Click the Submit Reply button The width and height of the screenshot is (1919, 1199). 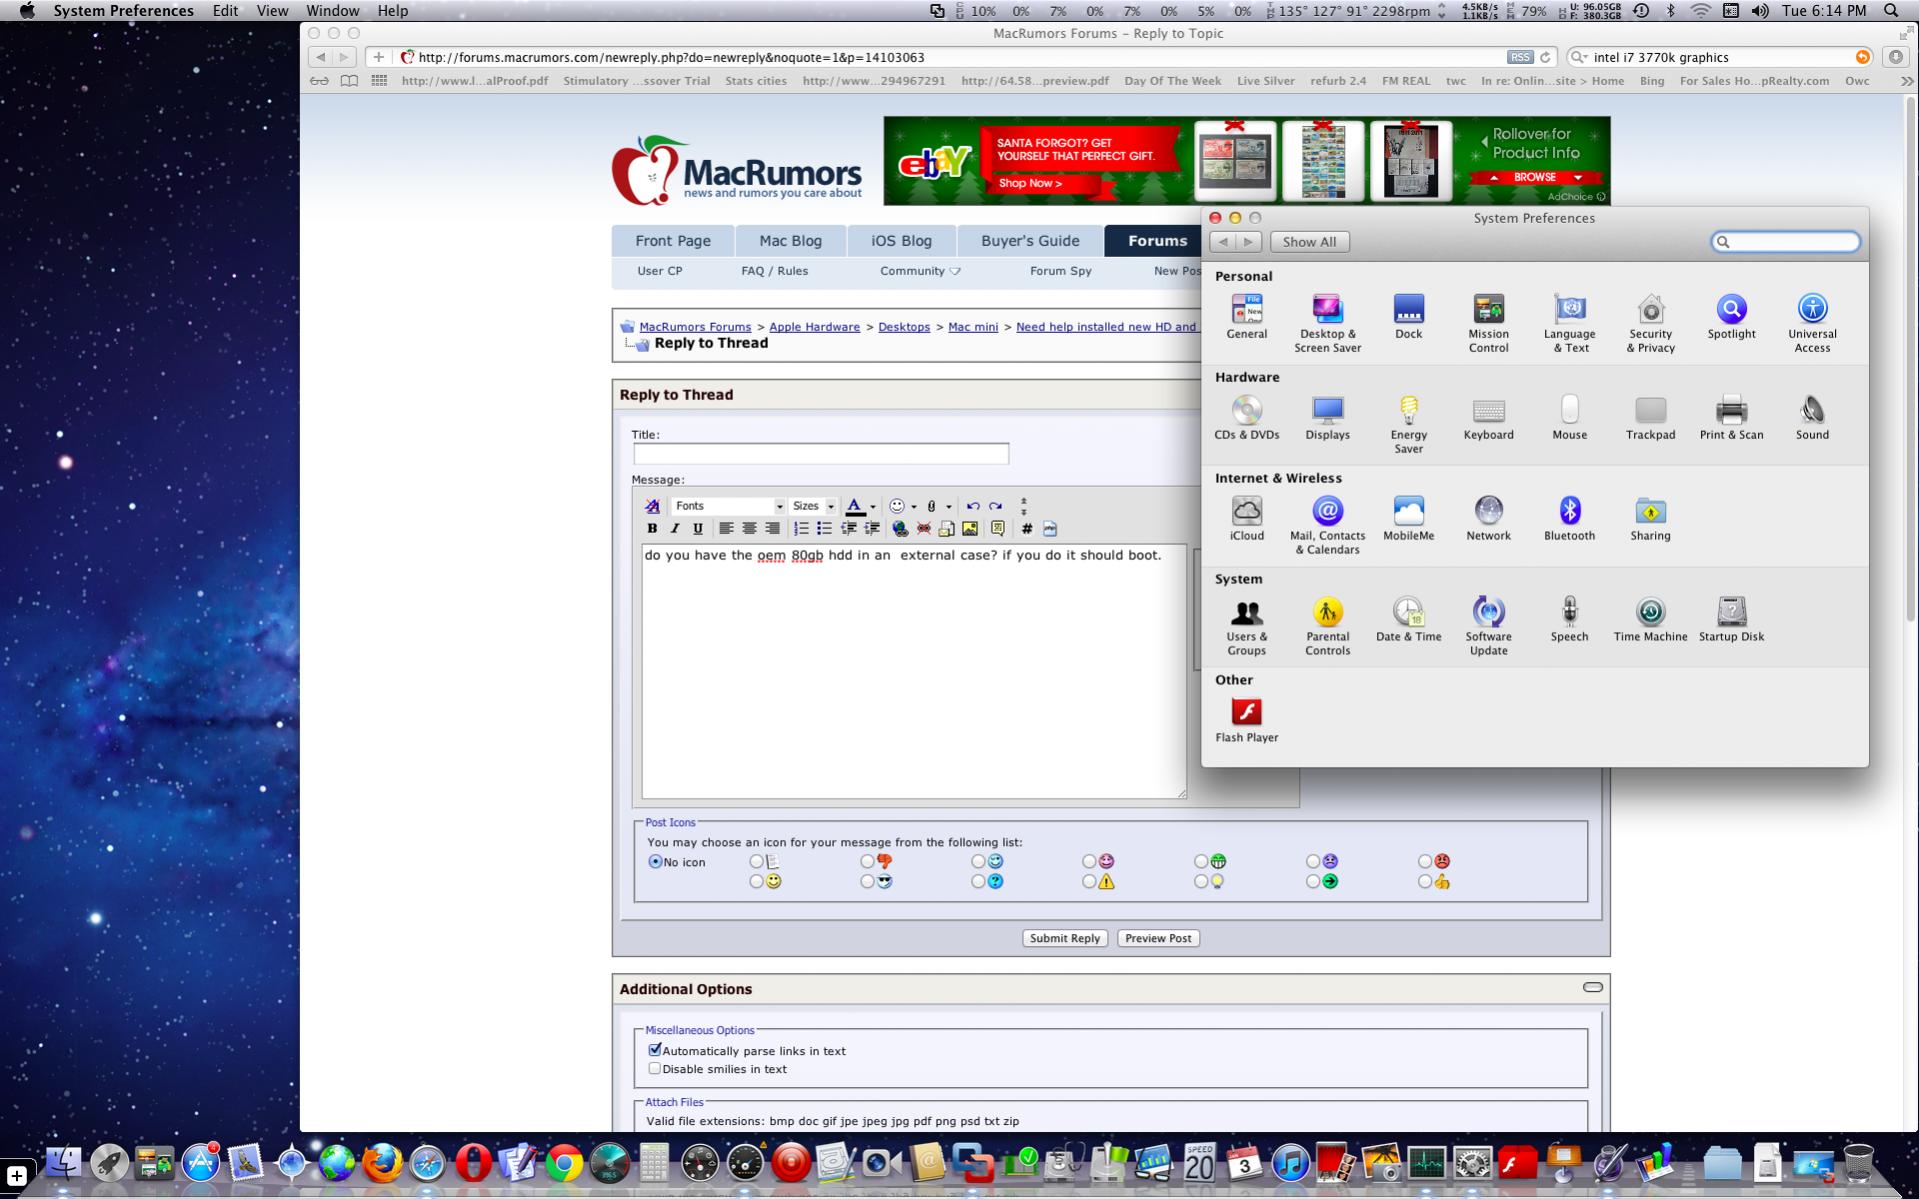[1065, 938]
